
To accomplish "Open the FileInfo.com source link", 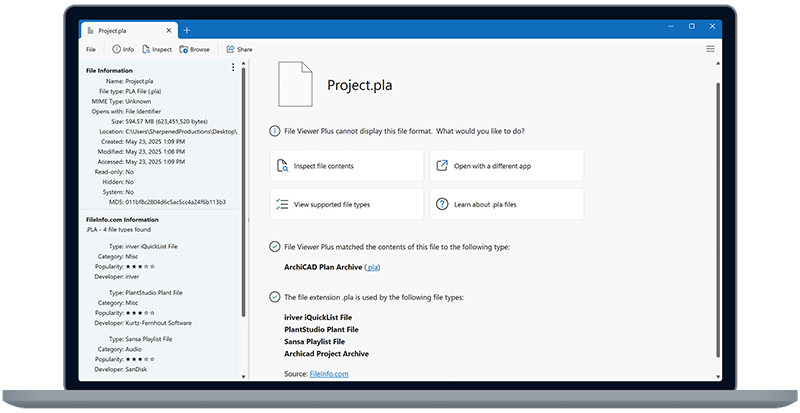I will pyautogui.click(x=329, y=374).
